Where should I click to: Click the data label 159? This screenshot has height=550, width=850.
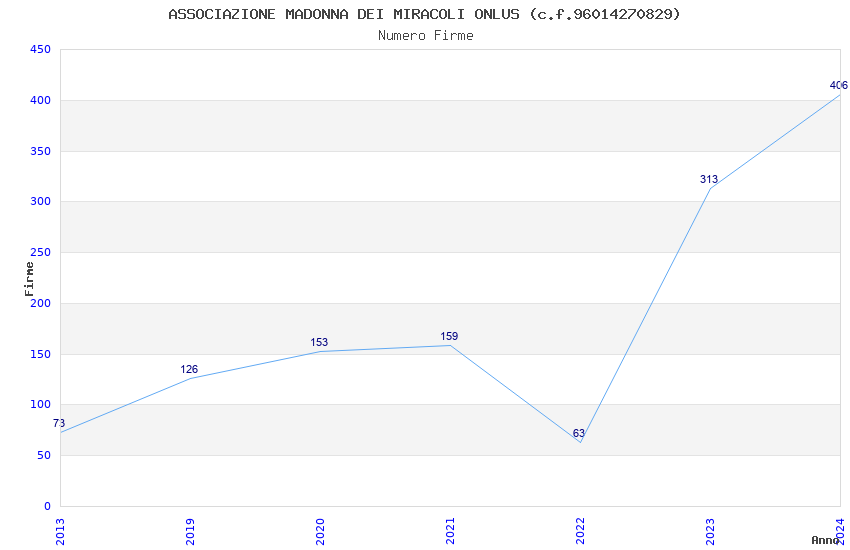click(x=449, y=336)
